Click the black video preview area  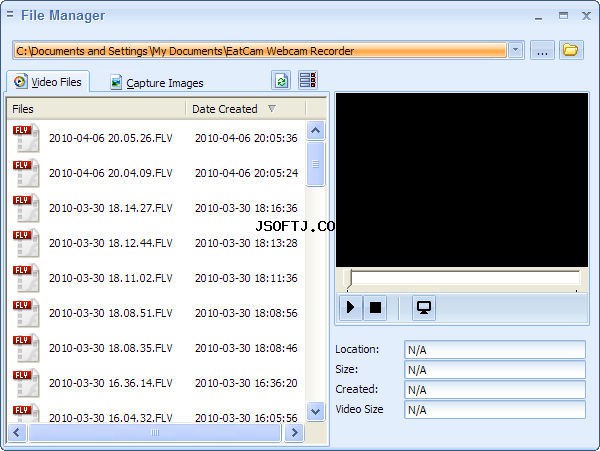(x=462, y=180)
